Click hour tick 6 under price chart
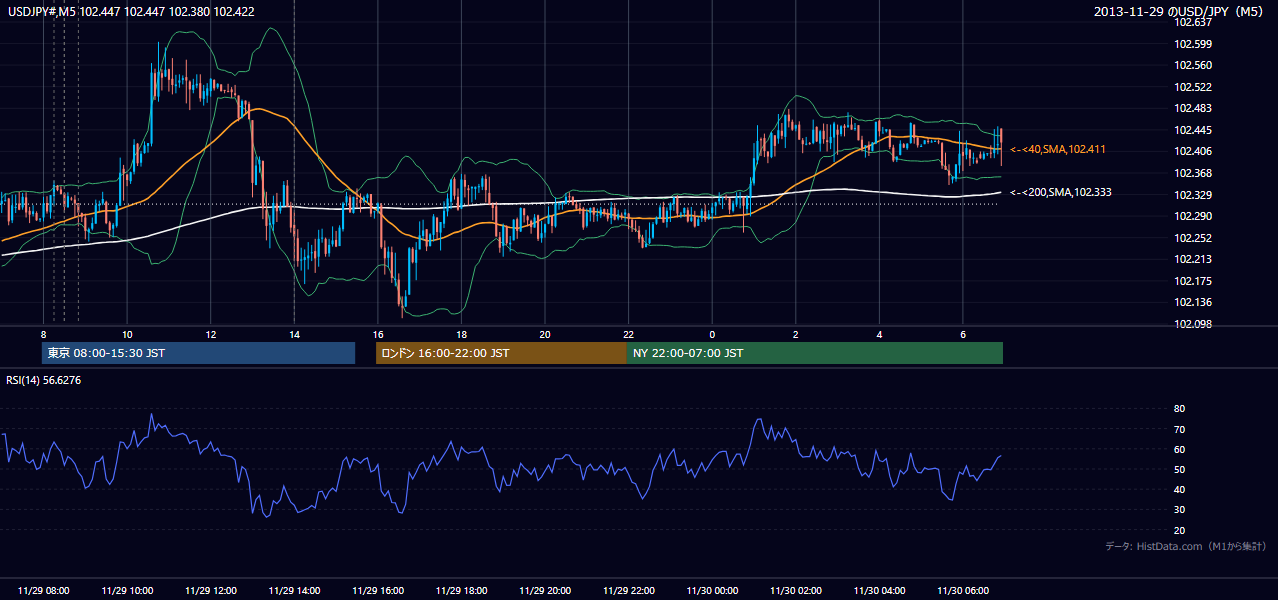The image size is (1278, 600). 962,334
